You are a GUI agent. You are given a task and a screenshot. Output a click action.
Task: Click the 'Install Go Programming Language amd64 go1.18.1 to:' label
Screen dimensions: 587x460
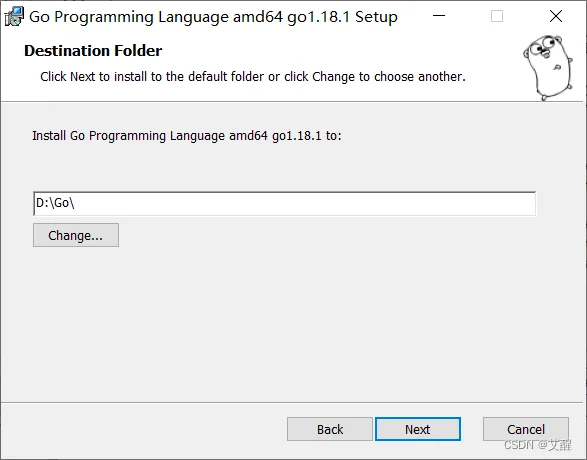pyautogui.click(x=187, y=136)
